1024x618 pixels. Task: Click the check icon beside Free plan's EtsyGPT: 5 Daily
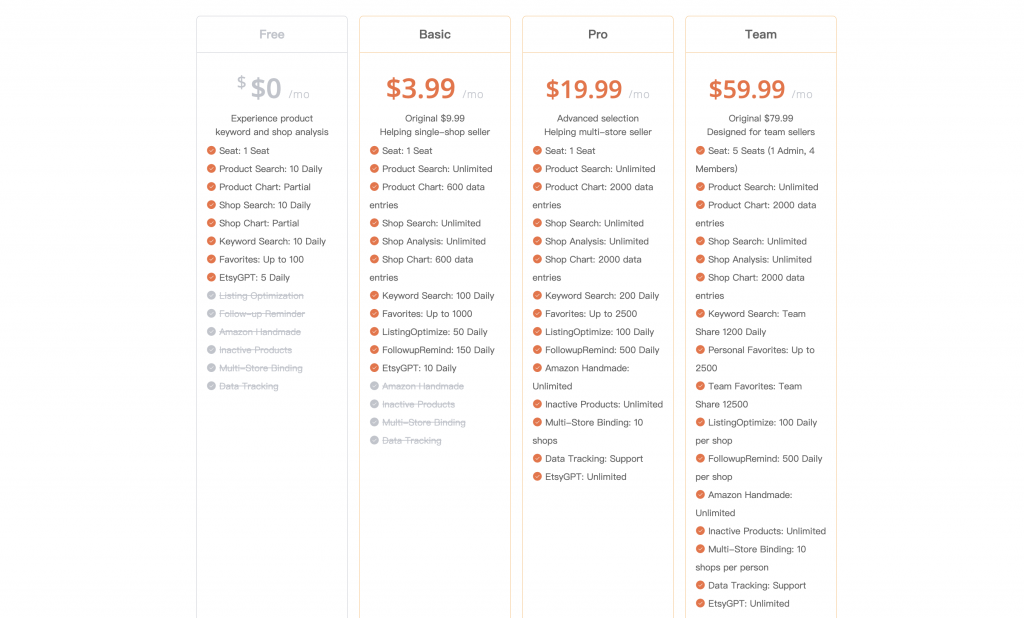point(211,278)
